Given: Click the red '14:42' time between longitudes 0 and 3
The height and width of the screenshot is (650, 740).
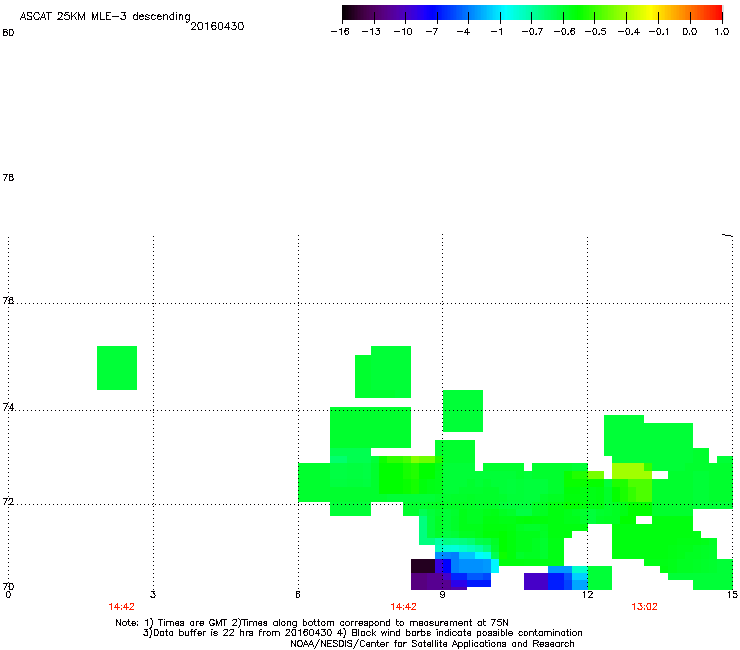Looking at the screenshot, I should click(x=121, y=607).
